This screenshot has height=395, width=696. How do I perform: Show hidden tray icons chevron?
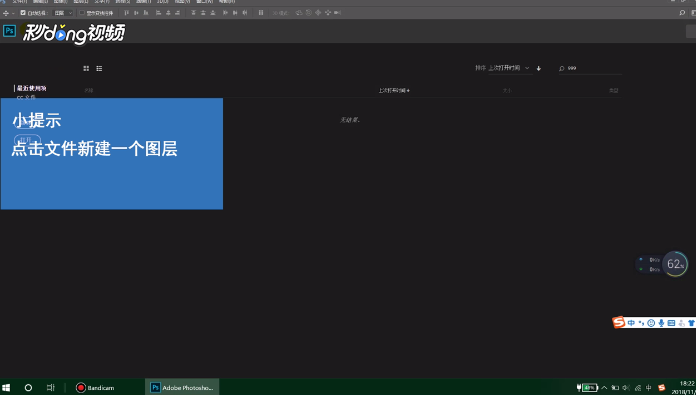point(604,387)
